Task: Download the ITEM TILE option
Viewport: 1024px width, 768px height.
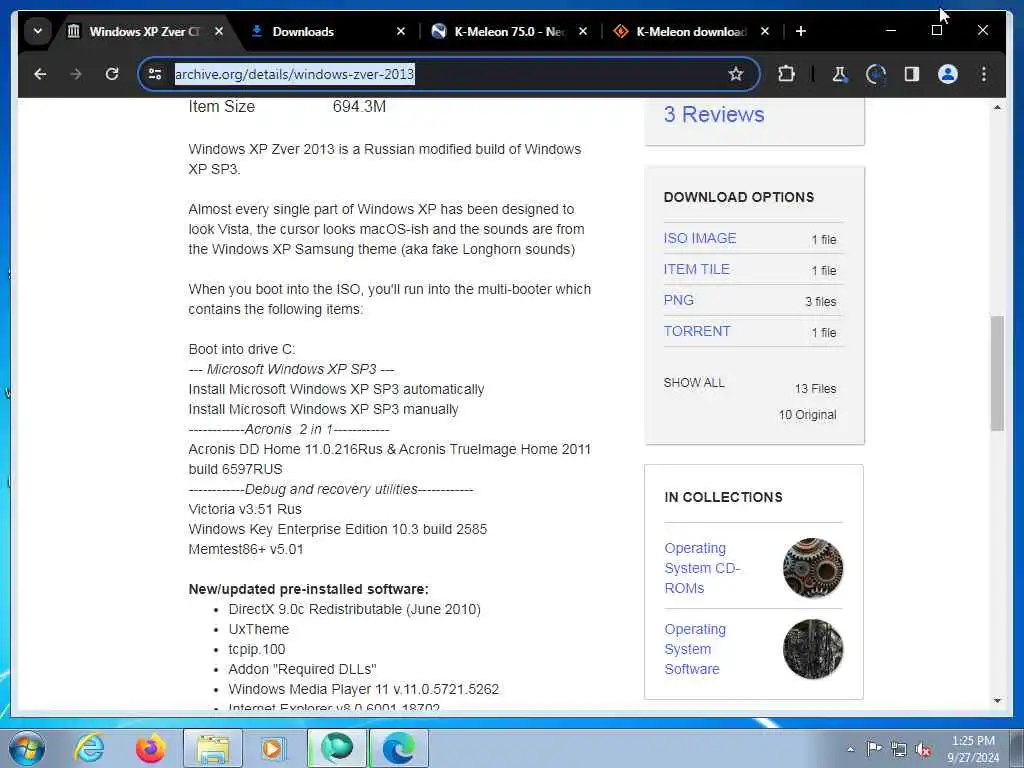Action: 696,269
